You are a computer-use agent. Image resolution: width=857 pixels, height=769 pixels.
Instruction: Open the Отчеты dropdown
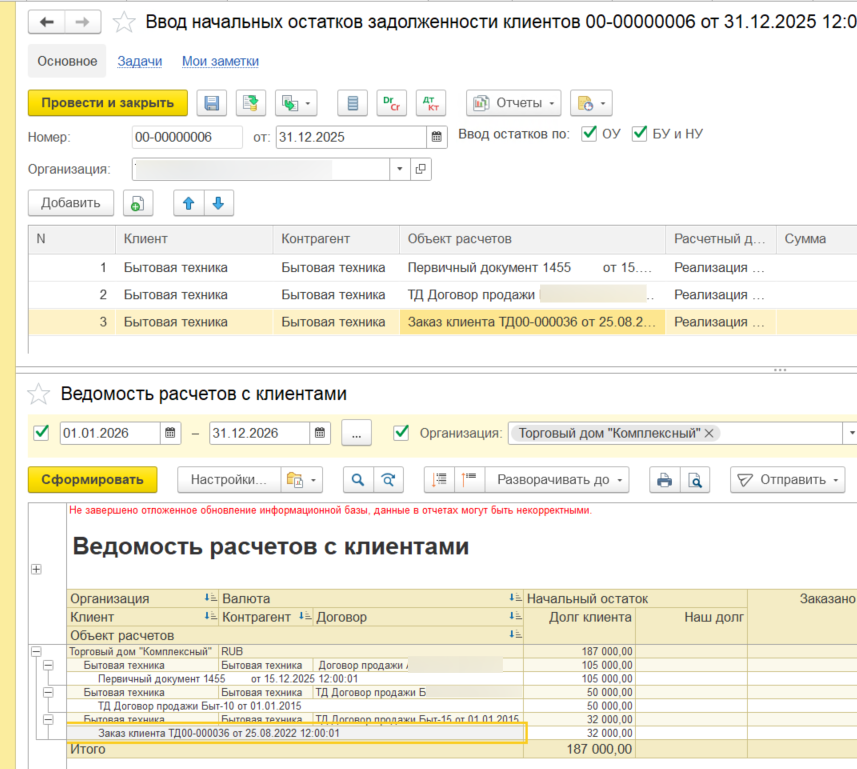click(515, 102)
